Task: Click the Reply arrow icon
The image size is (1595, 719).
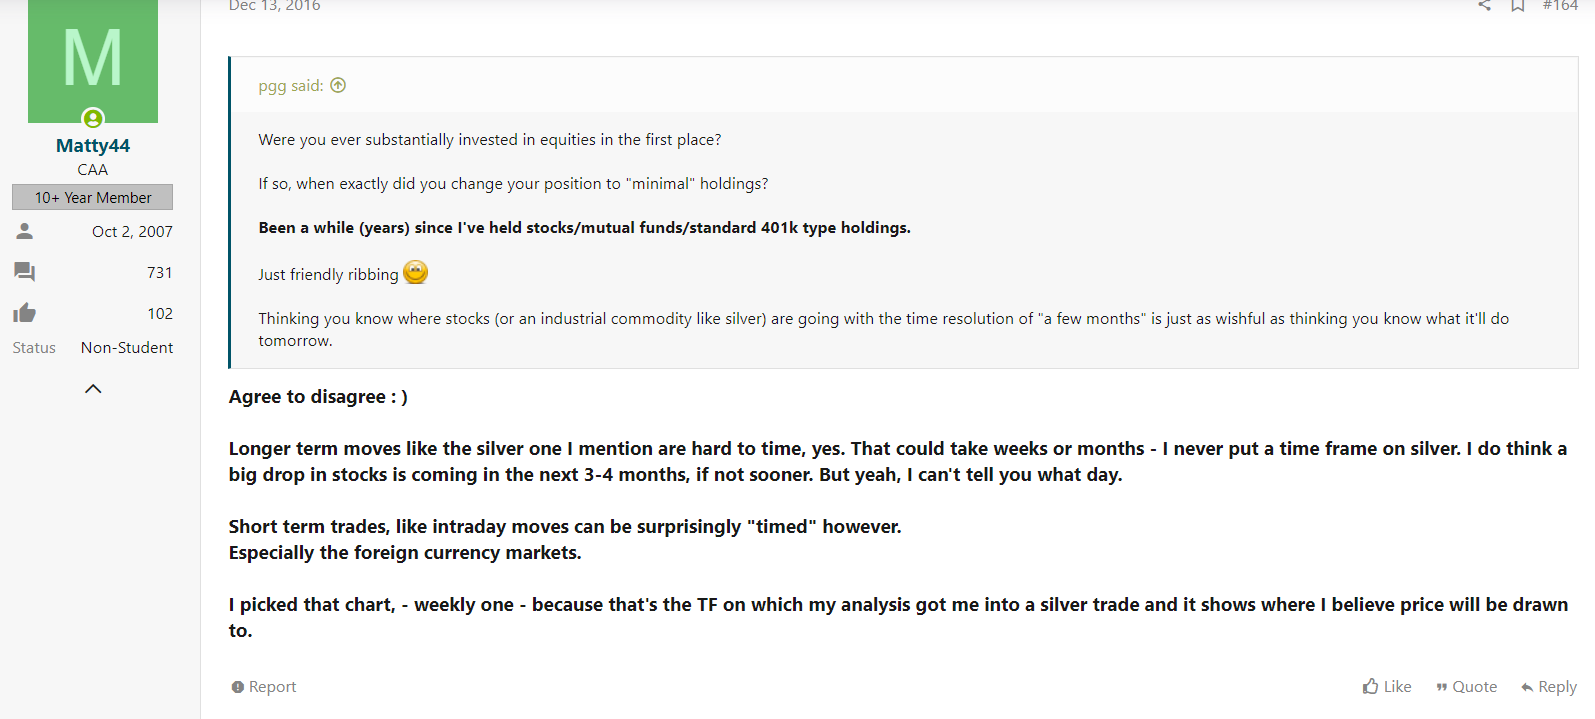Action: coord(1527,687)
